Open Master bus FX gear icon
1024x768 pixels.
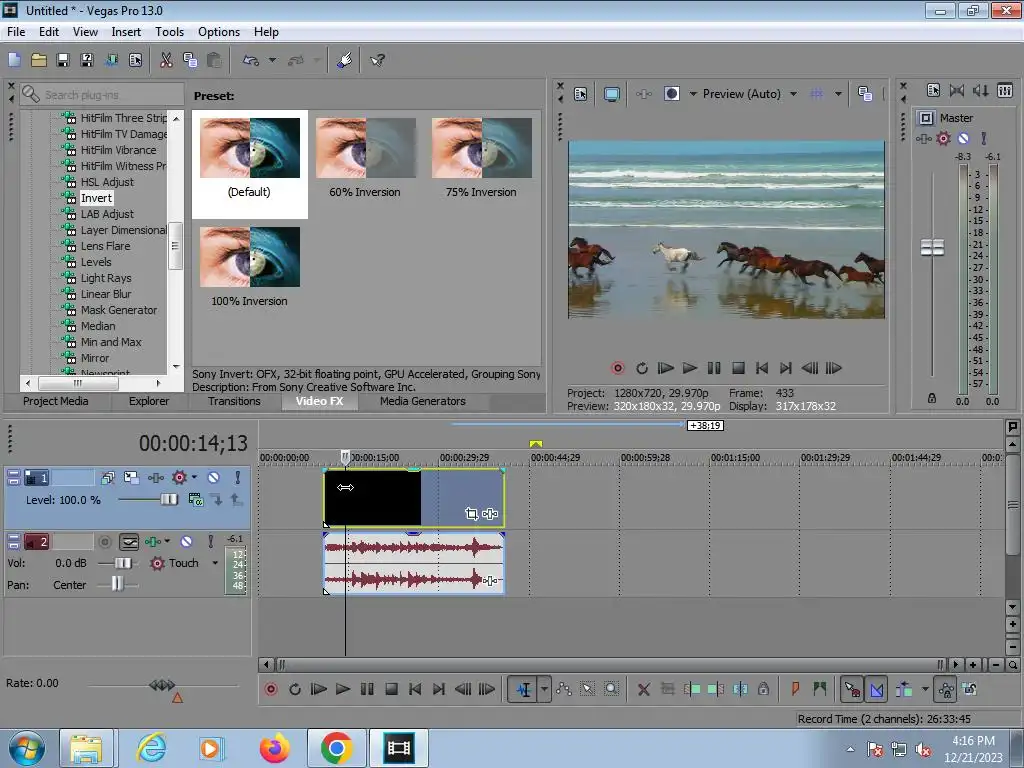click(x=943, y=138)
